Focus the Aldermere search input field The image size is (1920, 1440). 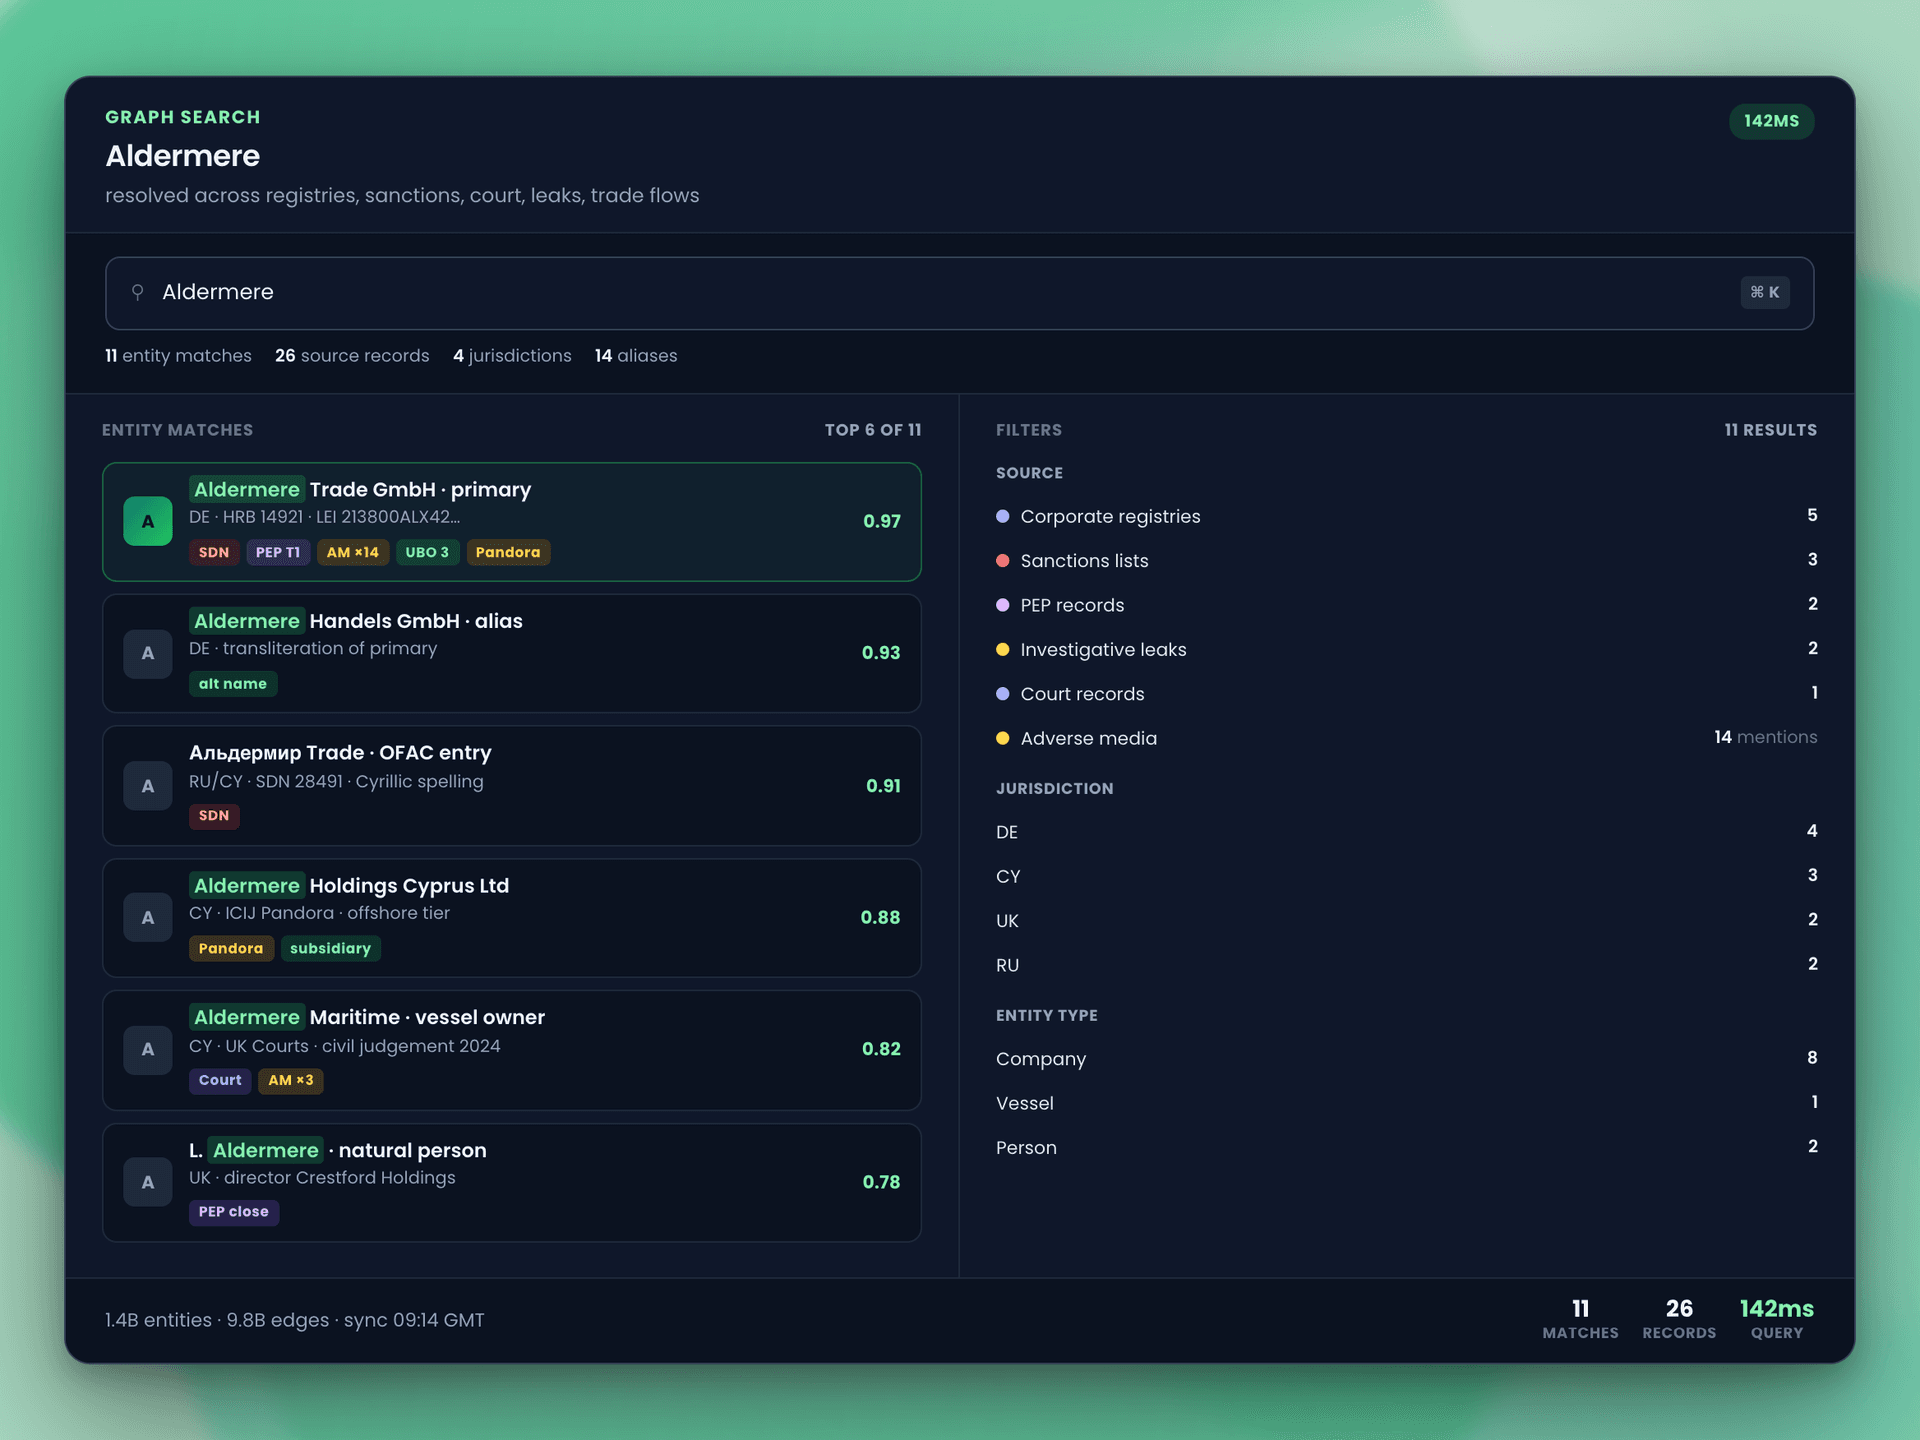(959, 293)
